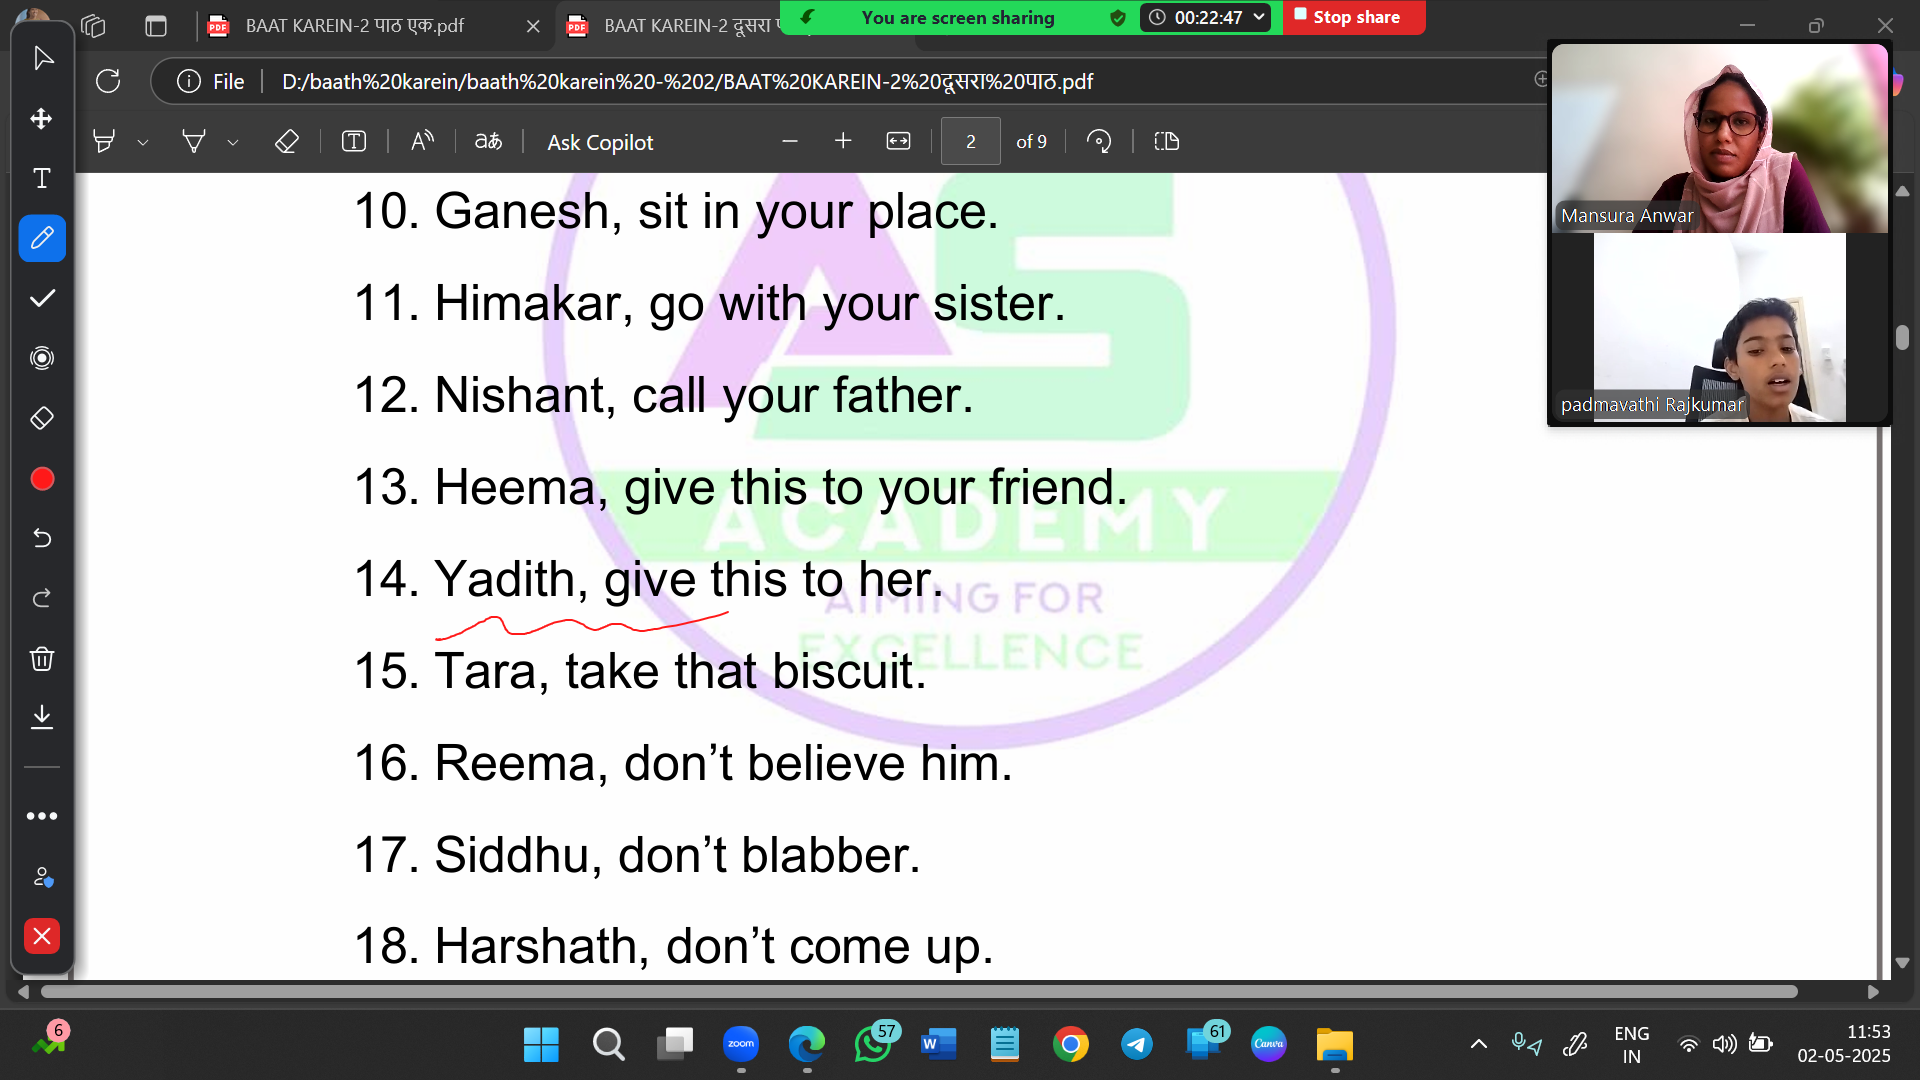Select the mouse pointer annotation tool
Screen dimensions: 1920x1080
[x=42, y=59]
